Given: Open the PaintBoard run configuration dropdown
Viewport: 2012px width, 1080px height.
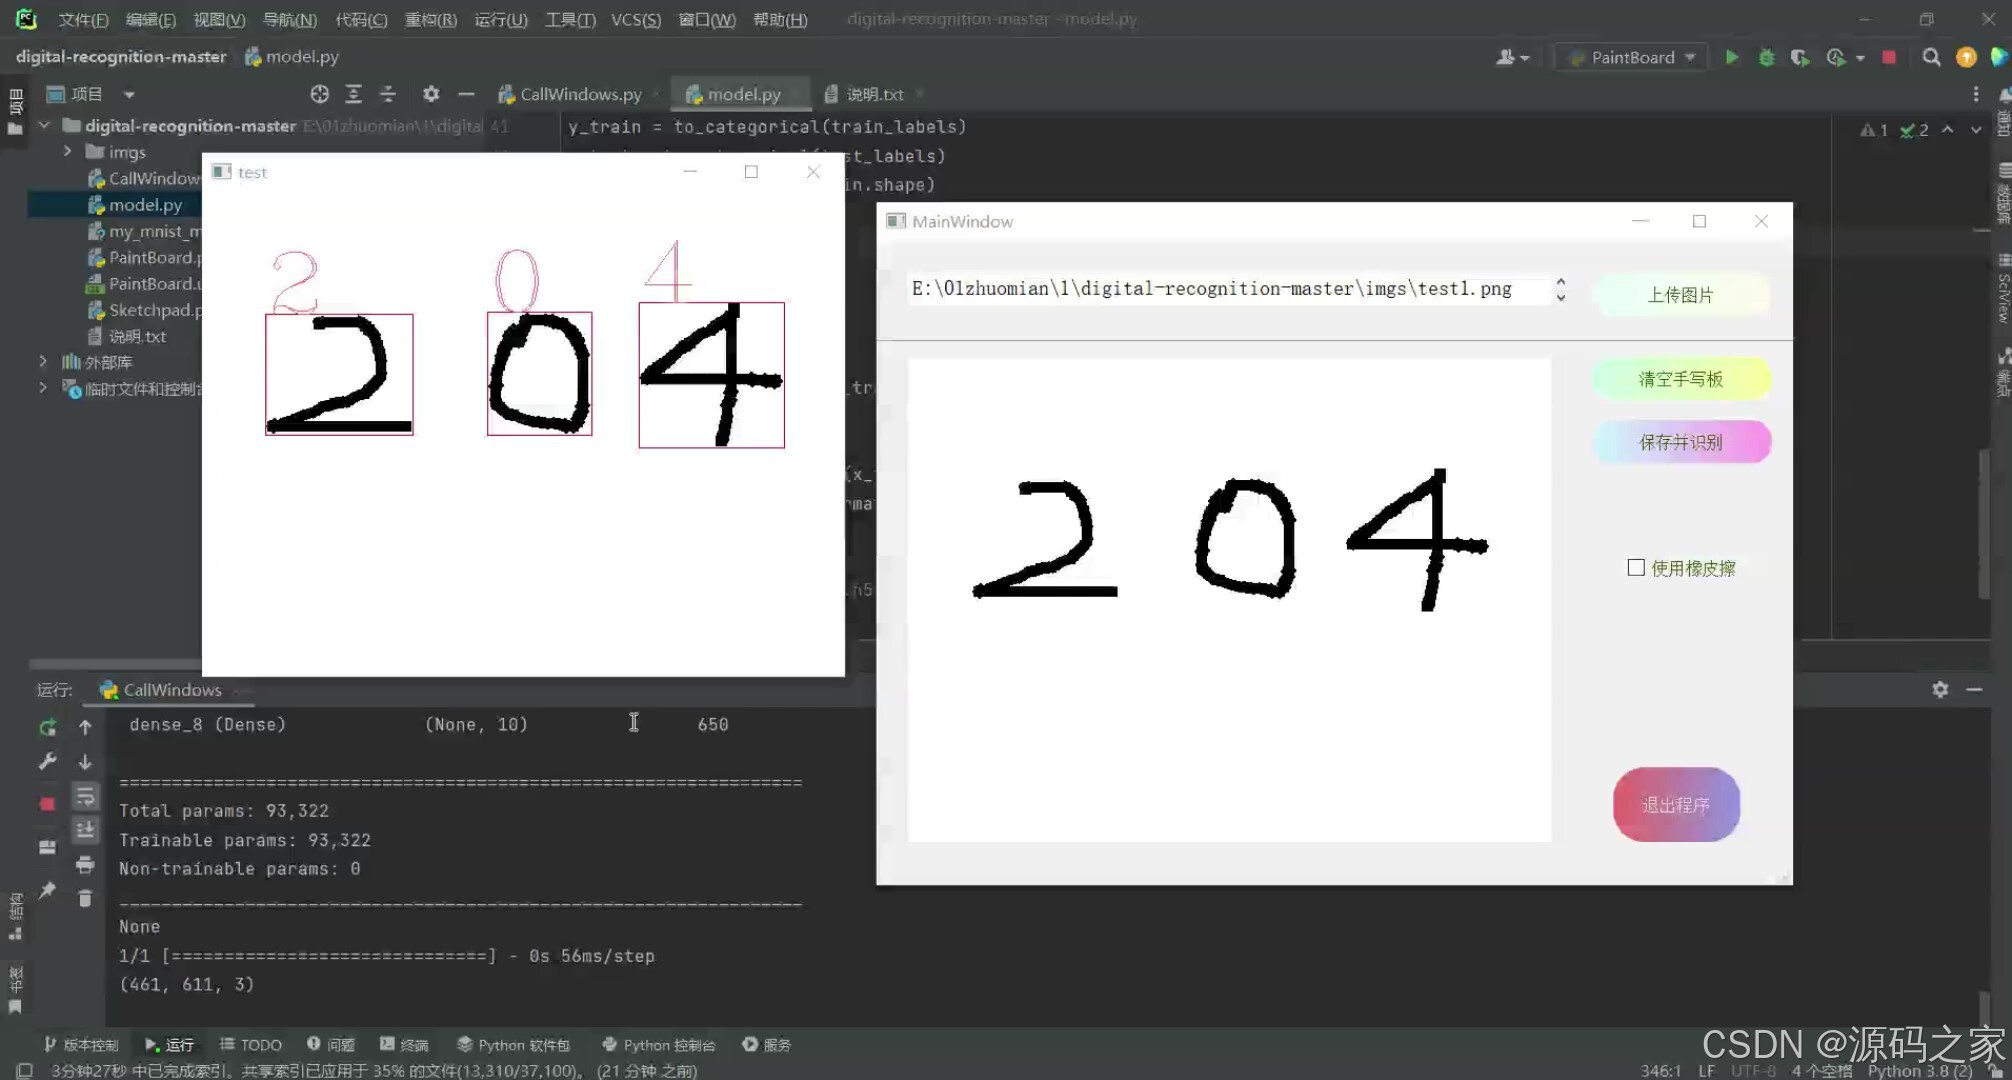Looking at the screenshot, I should click(x=1633, y=58).
